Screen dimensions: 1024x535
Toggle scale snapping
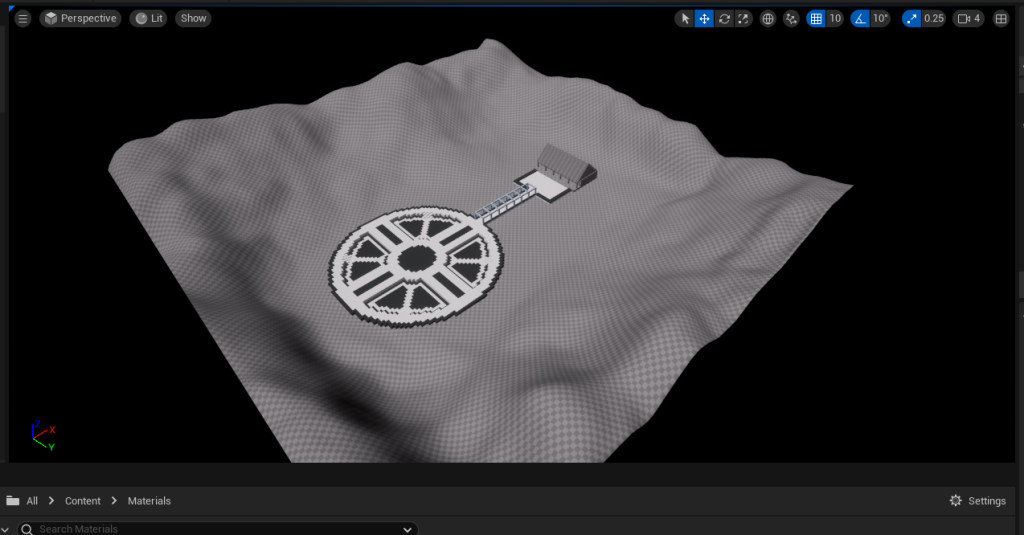pos(911,18)
